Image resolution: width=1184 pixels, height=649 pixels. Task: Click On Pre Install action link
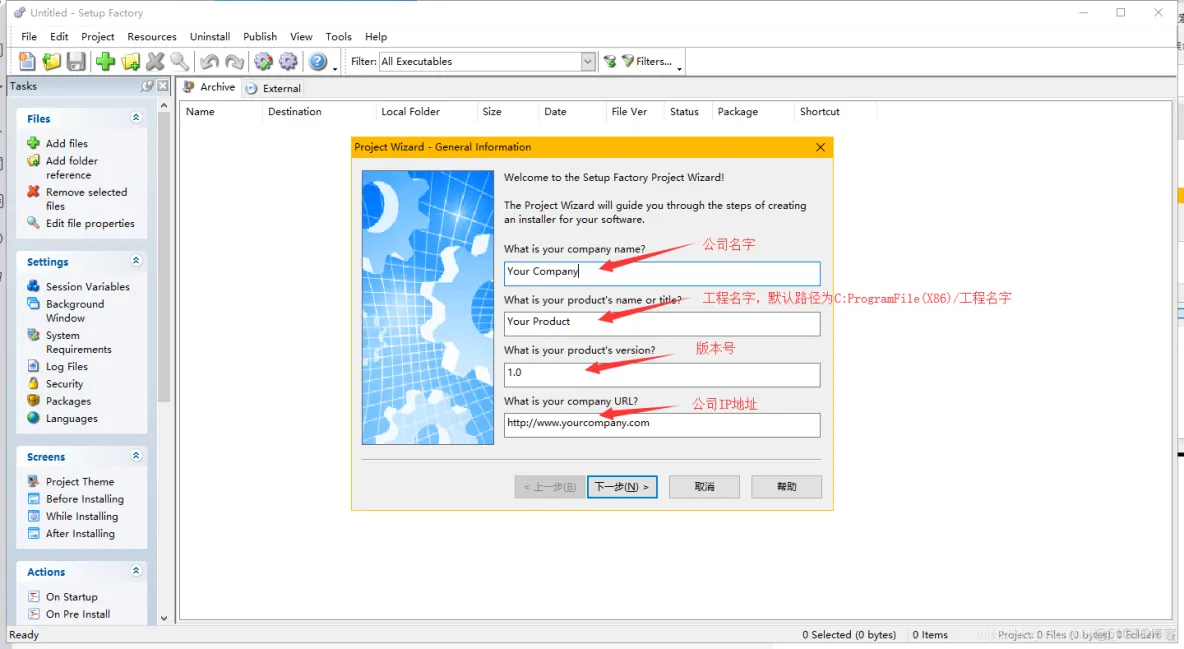pyautogui.click(x=78, y=614)
